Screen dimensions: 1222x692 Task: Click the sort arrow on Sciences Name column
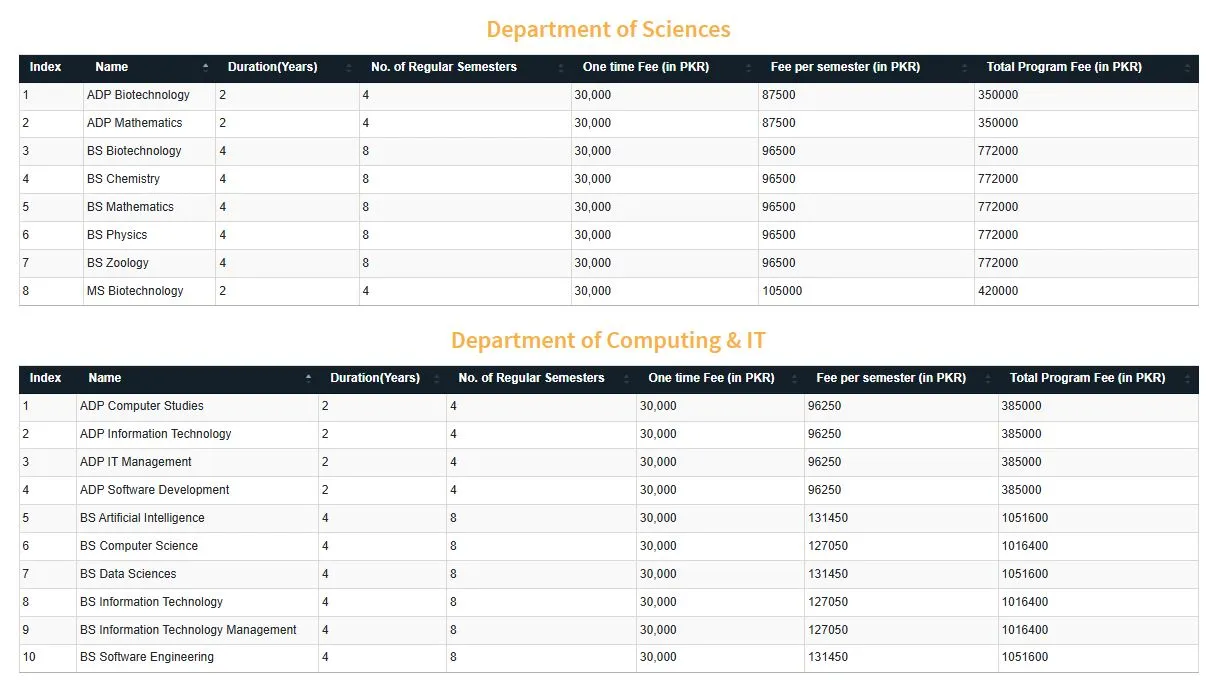(205, 68)
